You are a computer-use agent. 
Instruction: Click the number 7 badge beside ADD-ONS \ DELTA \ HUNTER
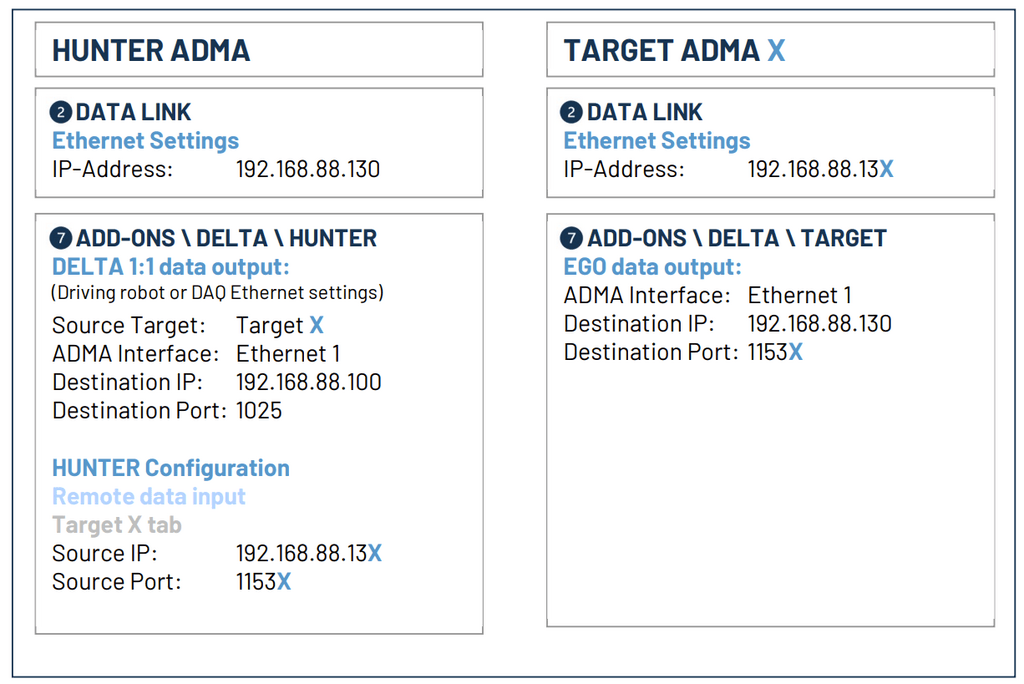pyautogui.click(x=61, y=239)
